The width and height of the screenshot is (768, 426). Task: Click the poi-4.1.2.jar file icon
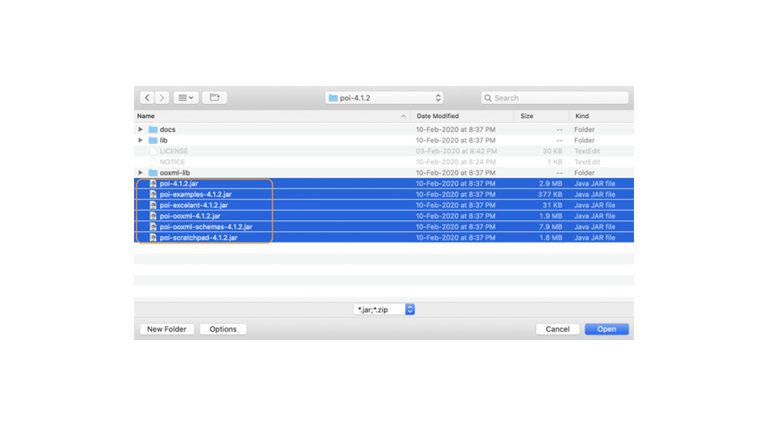pyautogui.click(x=153, y=184)
